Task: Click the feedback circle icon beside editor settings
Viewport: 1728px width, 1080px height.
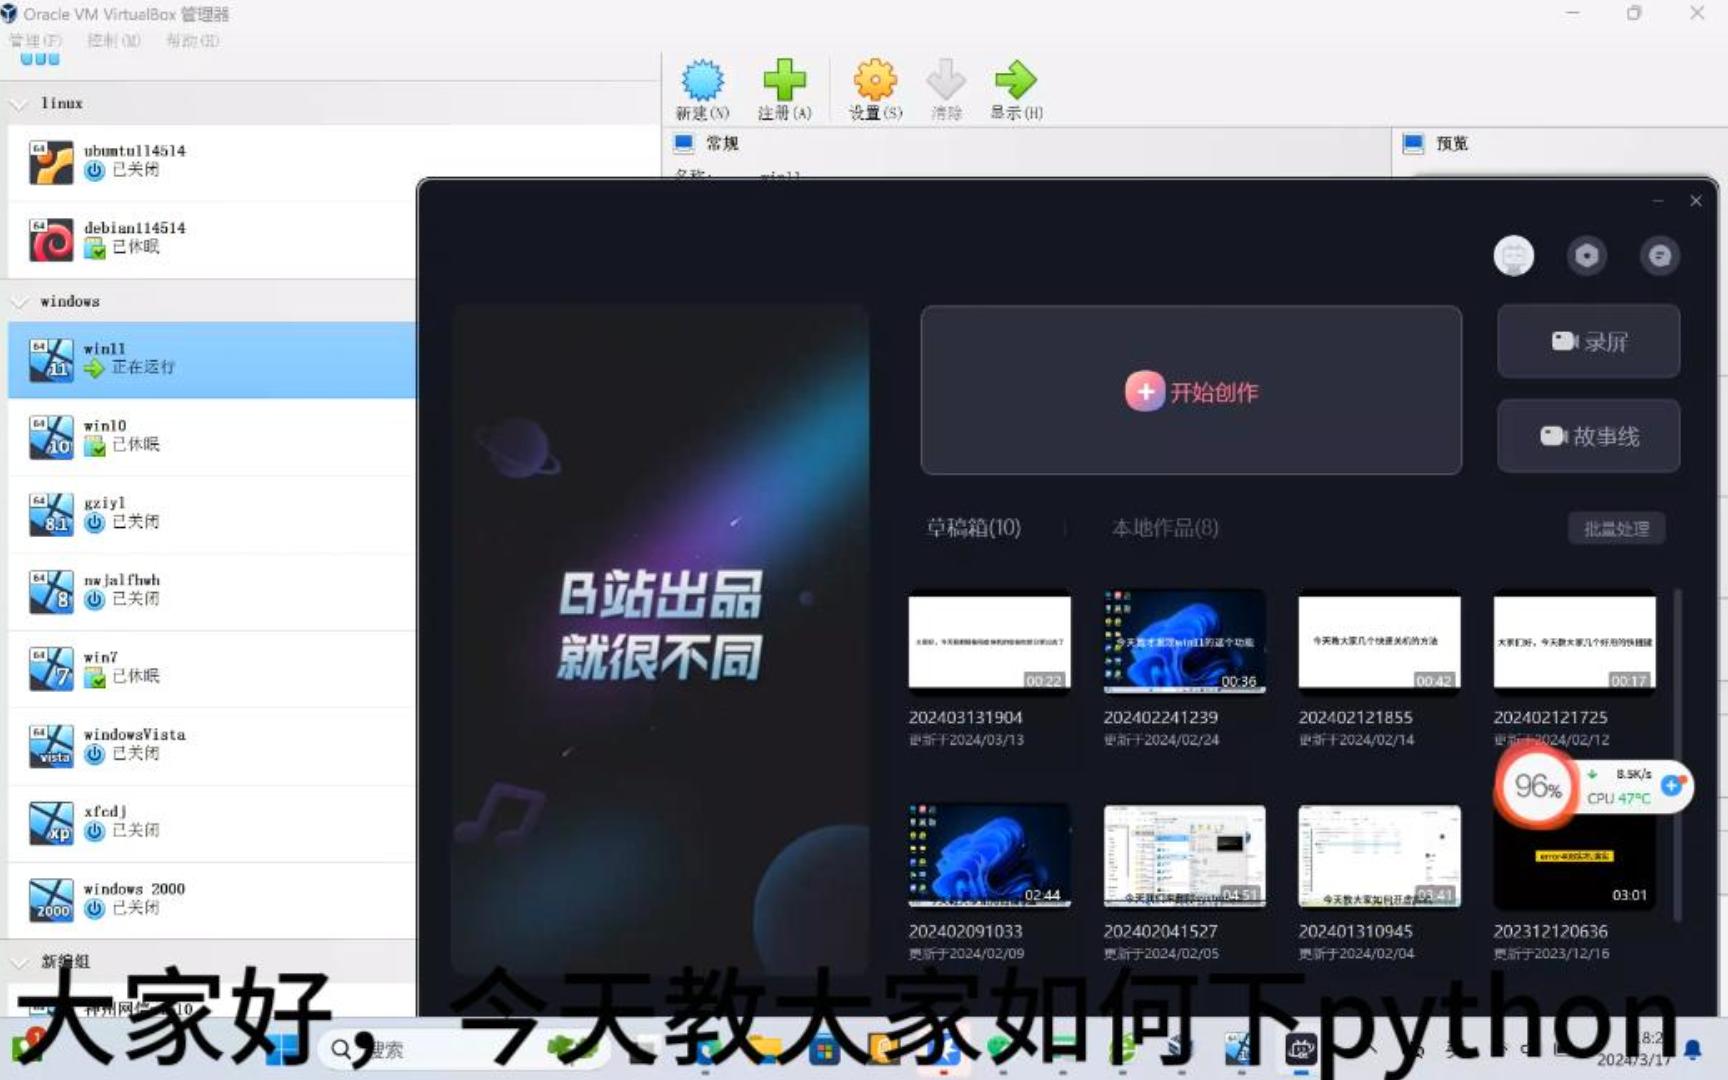Action: [1659, 256]
